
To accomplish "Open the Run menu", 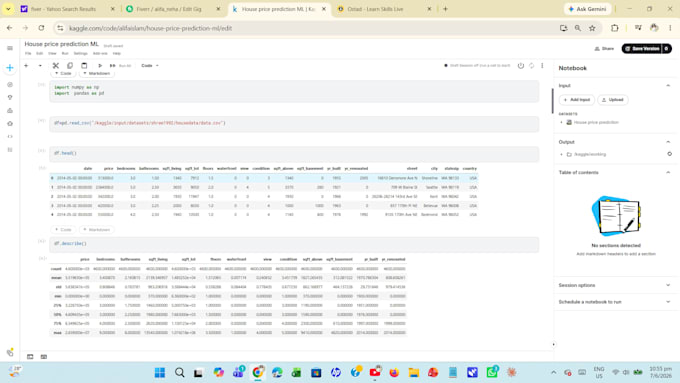I will point(65,53).
